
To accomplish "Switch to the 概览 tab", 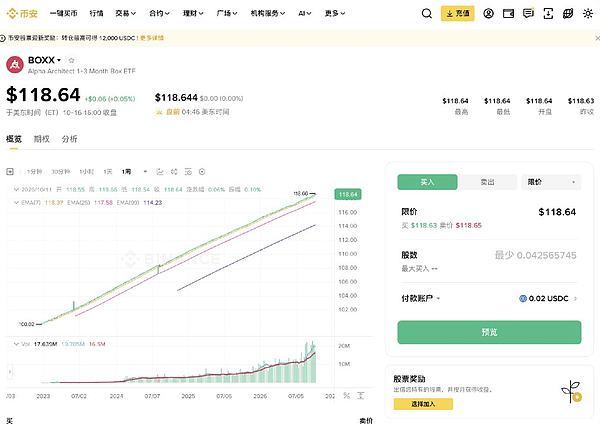I will (x=14, y=139).
